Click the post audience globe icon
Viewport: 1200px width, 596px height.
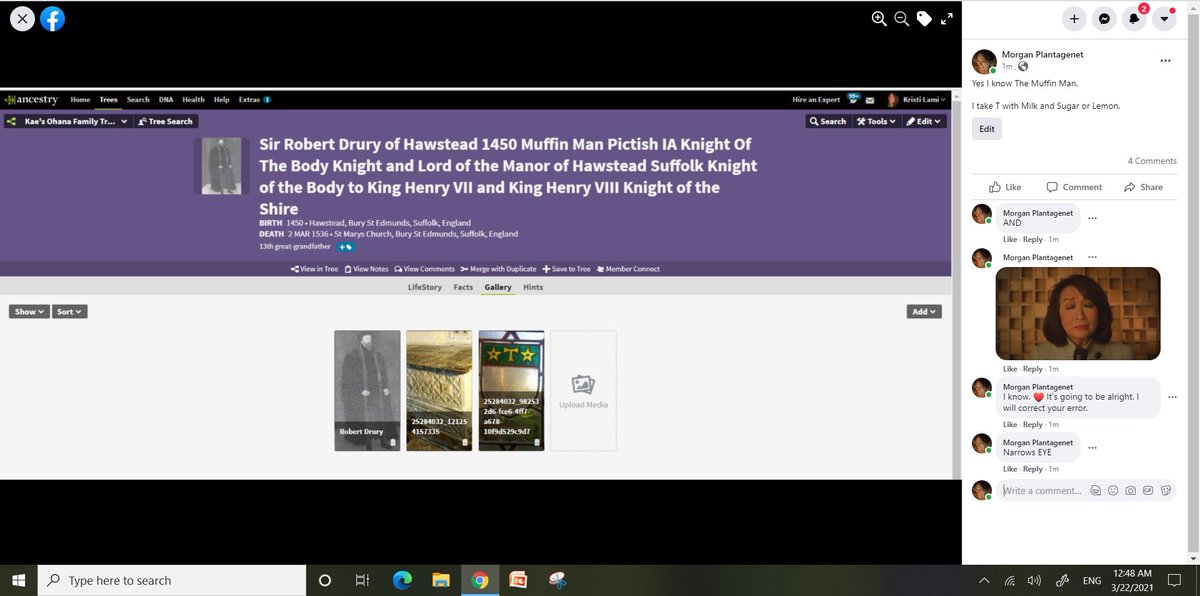(1022, 66)
